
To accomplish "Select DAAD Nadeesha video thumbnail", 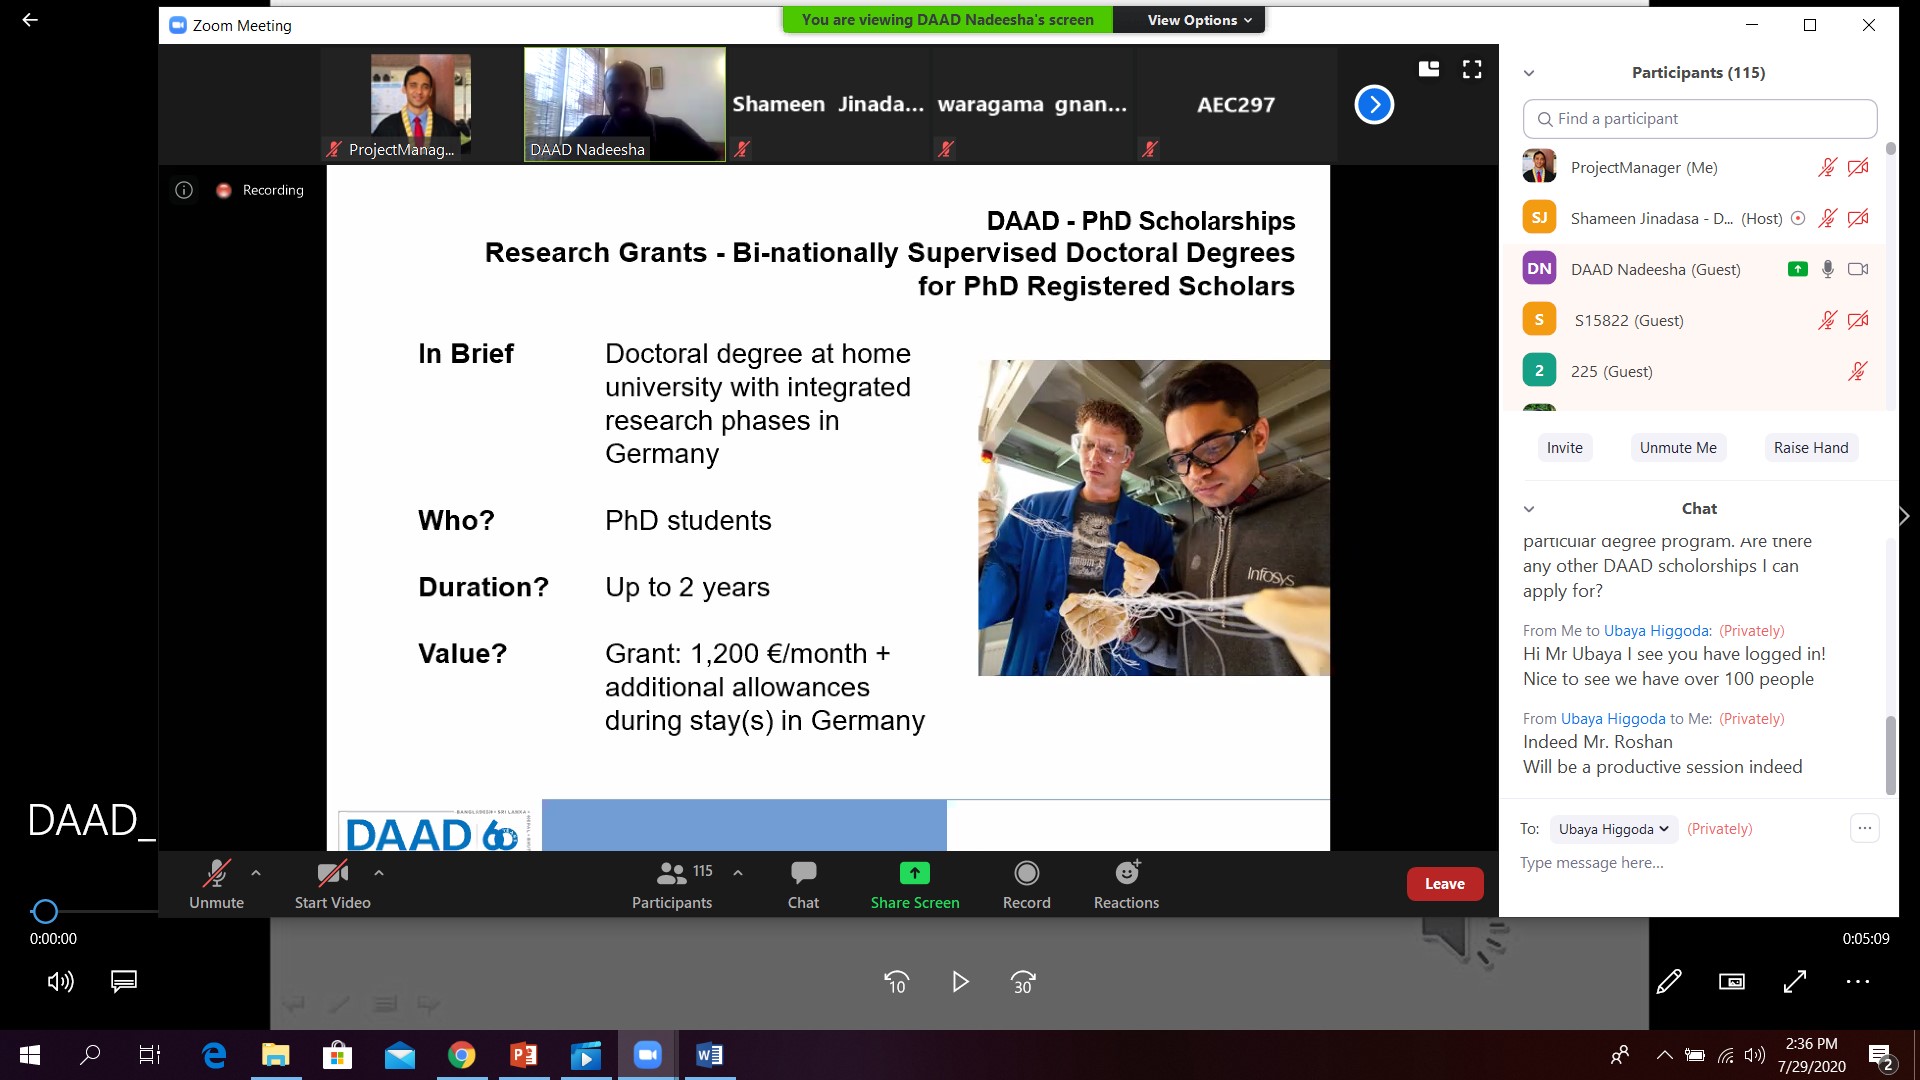I will coord(625,104).
